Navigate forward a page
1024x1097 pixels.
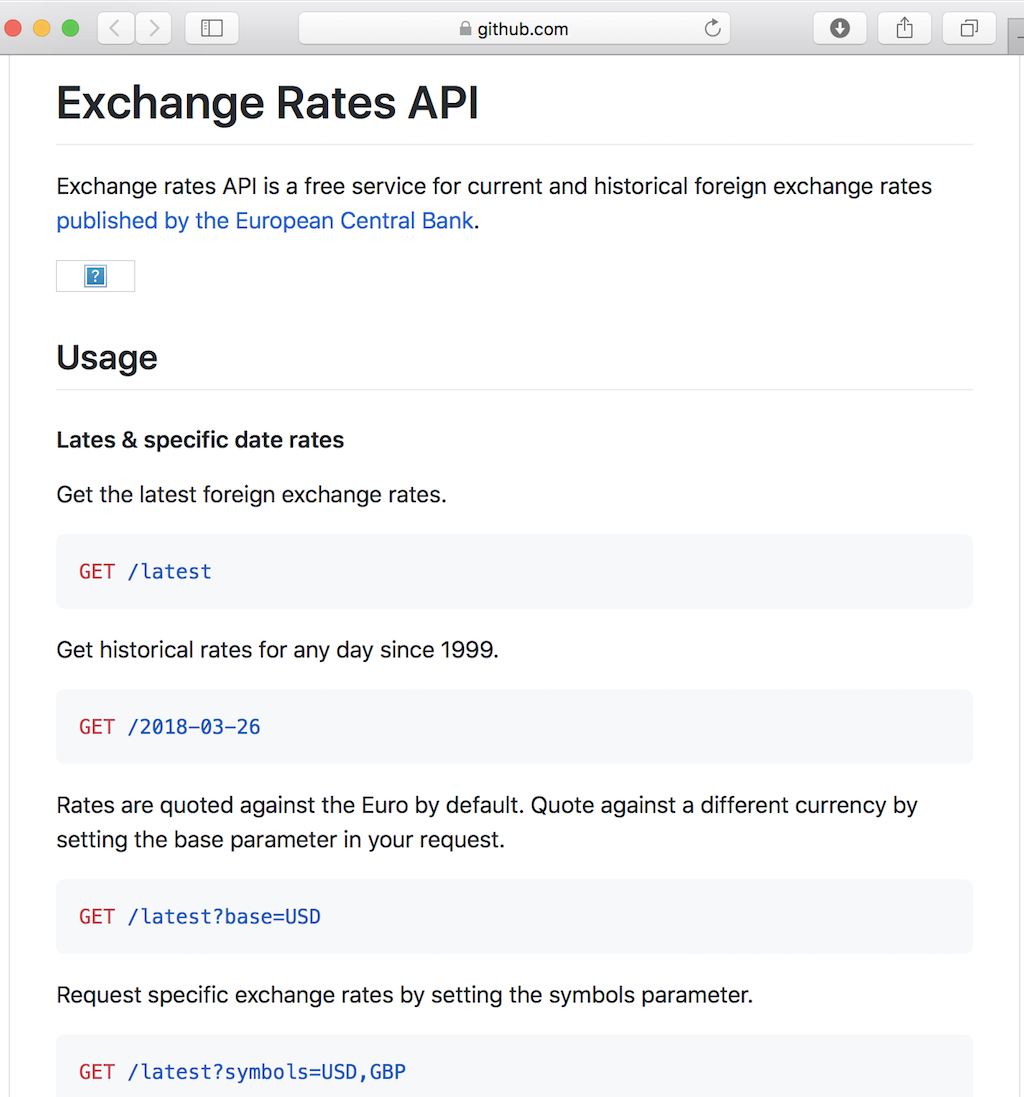pos(153,28)
